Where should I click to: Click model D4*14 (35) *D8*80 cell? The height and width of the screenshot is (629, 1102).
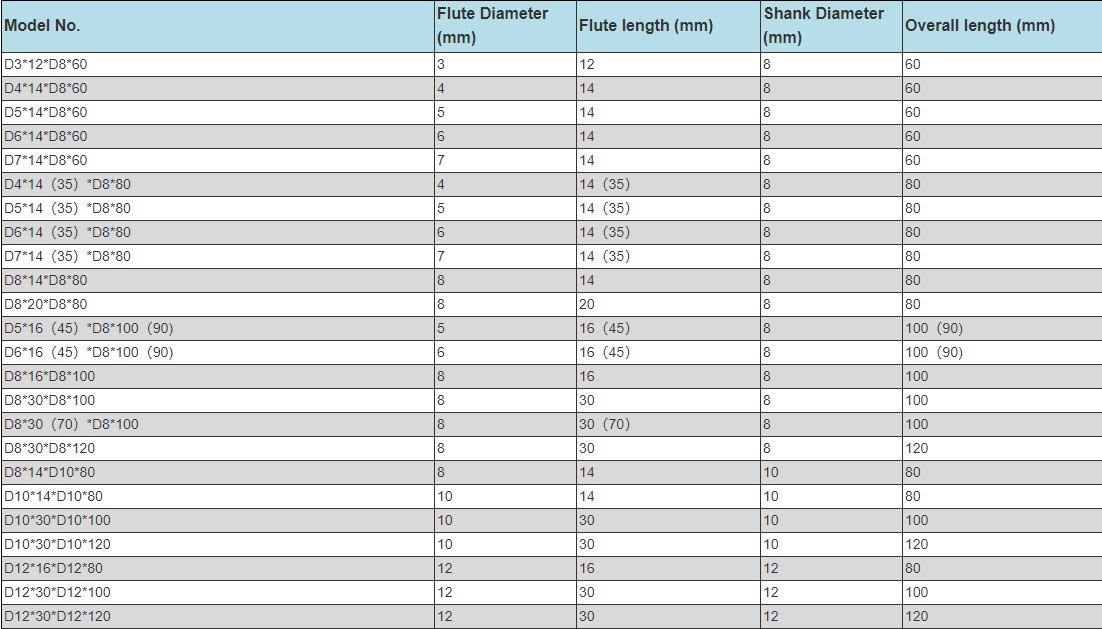(218, 184)
